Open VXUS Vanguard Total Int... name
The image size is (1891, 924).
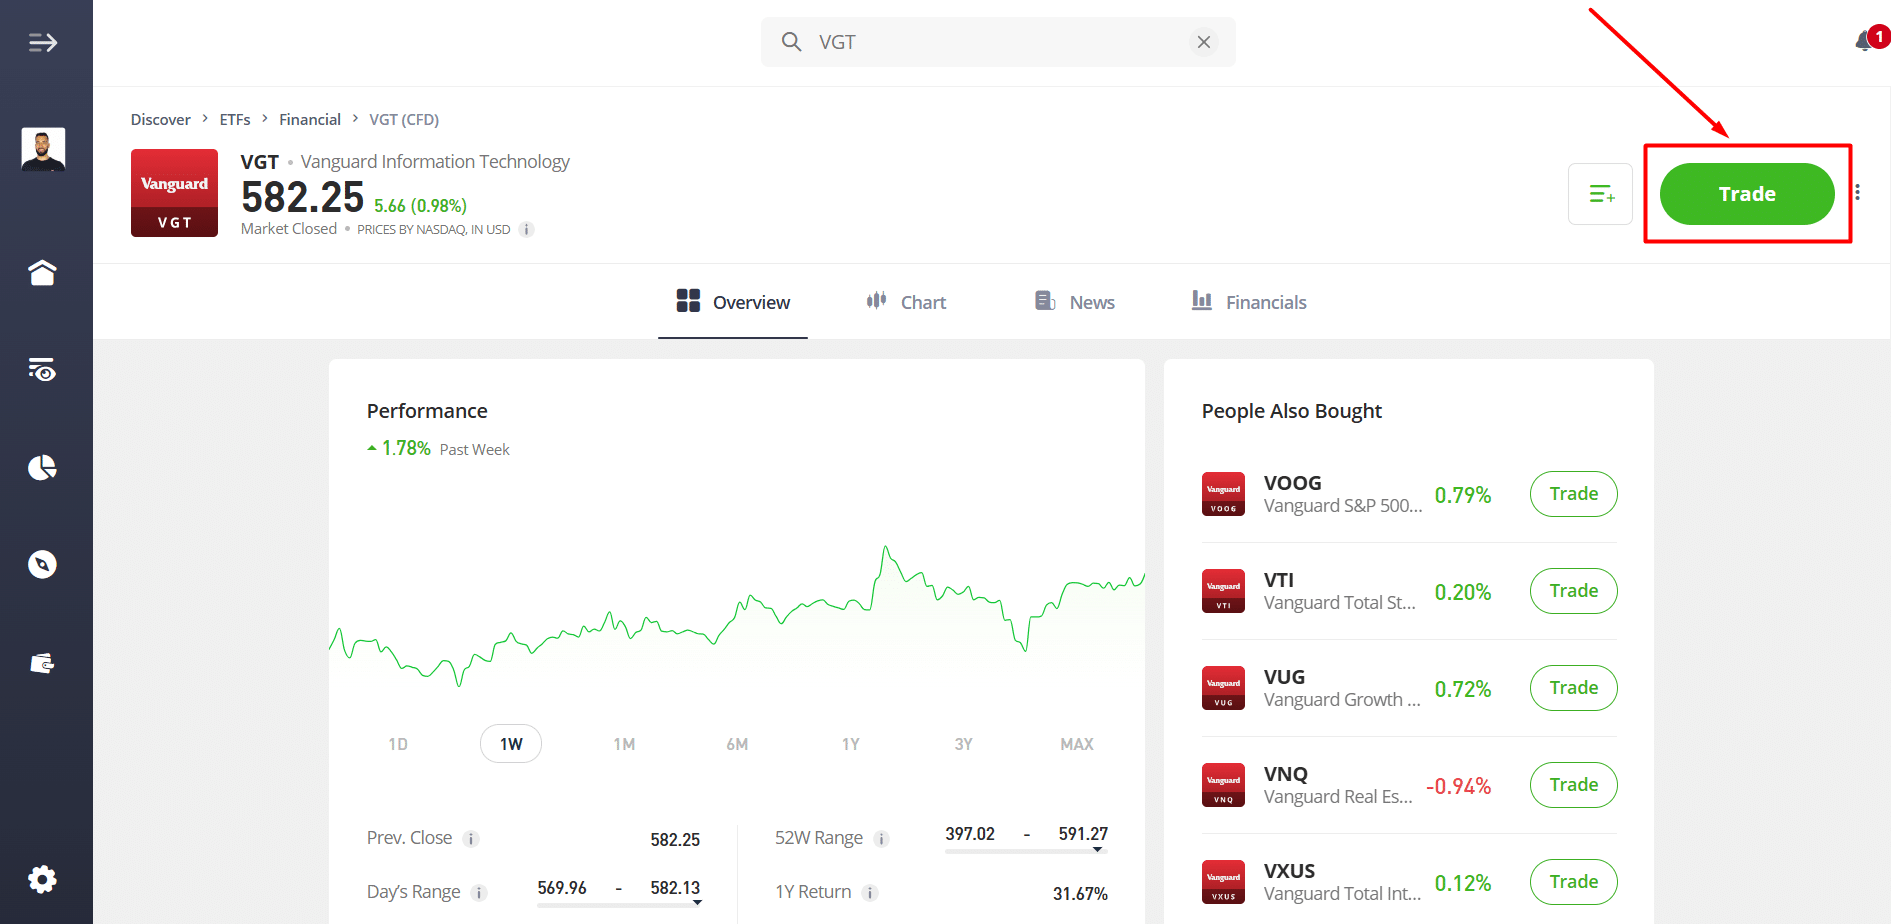[1342, 894]
